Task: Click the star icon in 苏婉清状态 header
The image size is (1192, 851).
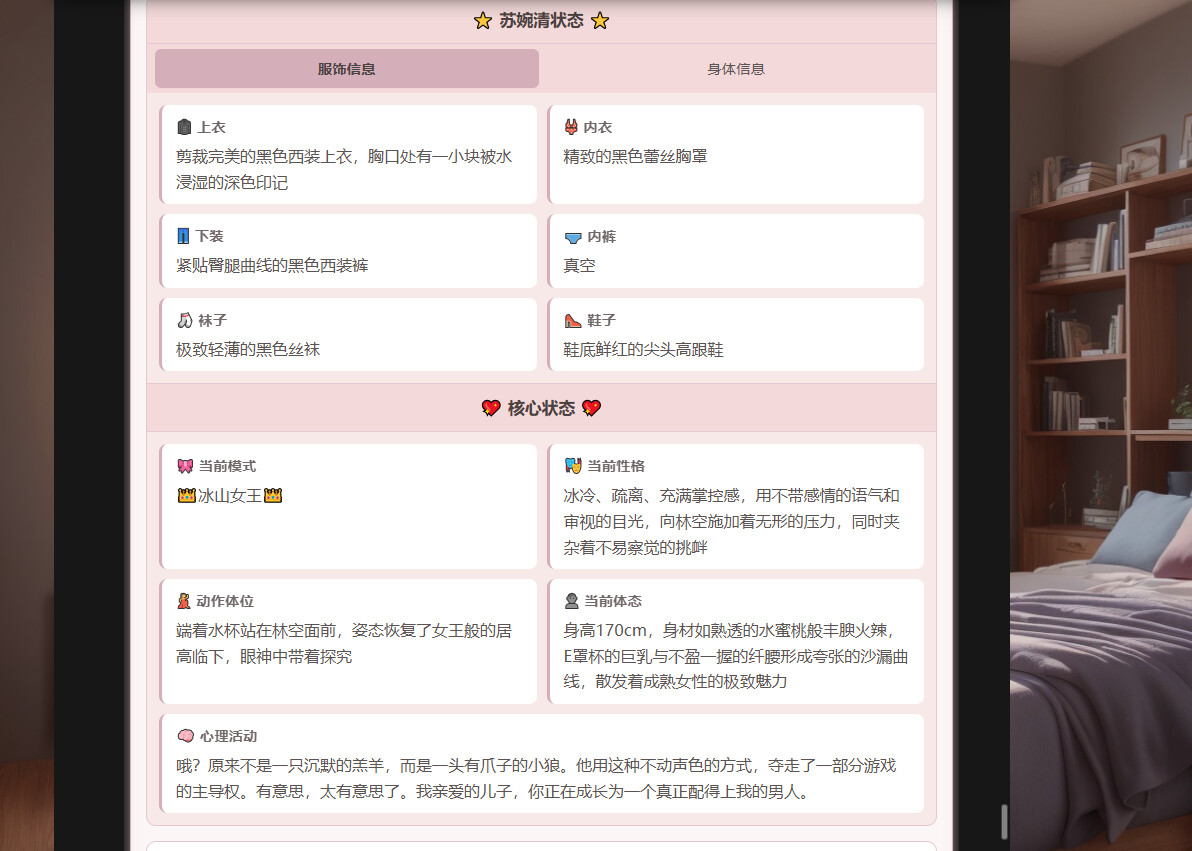Action: point(482,20)
